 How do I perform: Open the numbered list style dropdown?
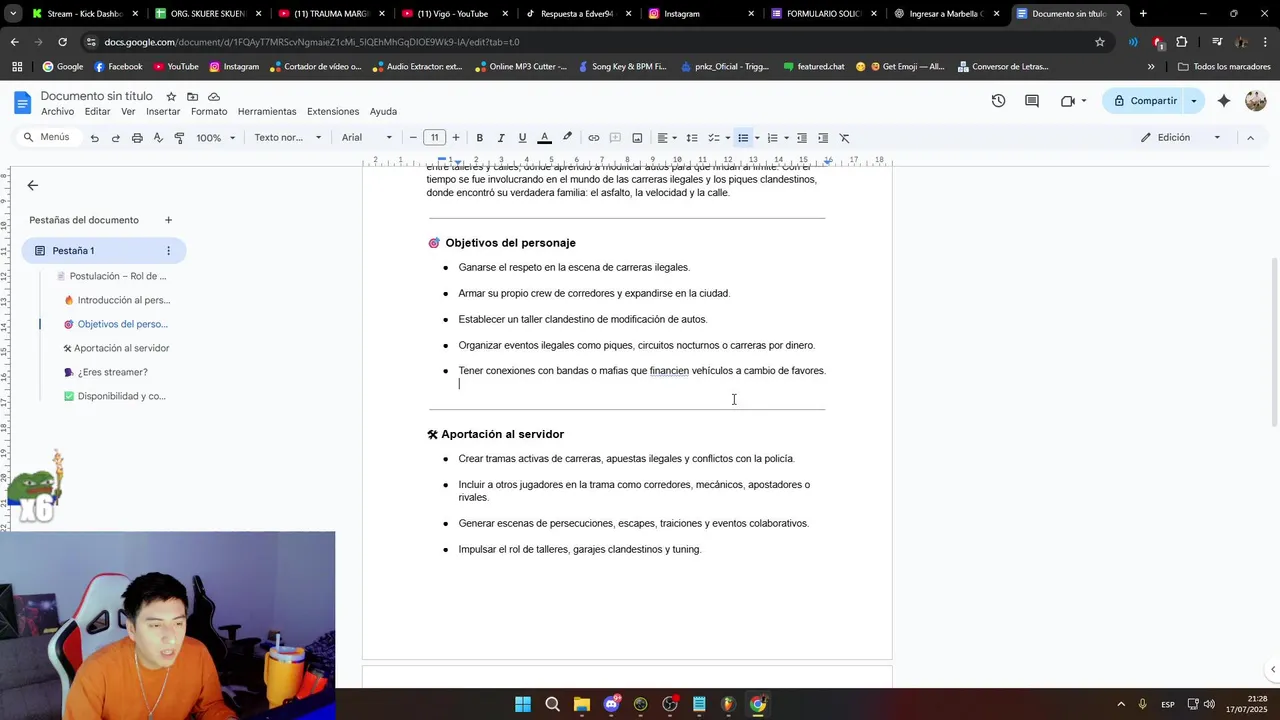coord(786,138)
